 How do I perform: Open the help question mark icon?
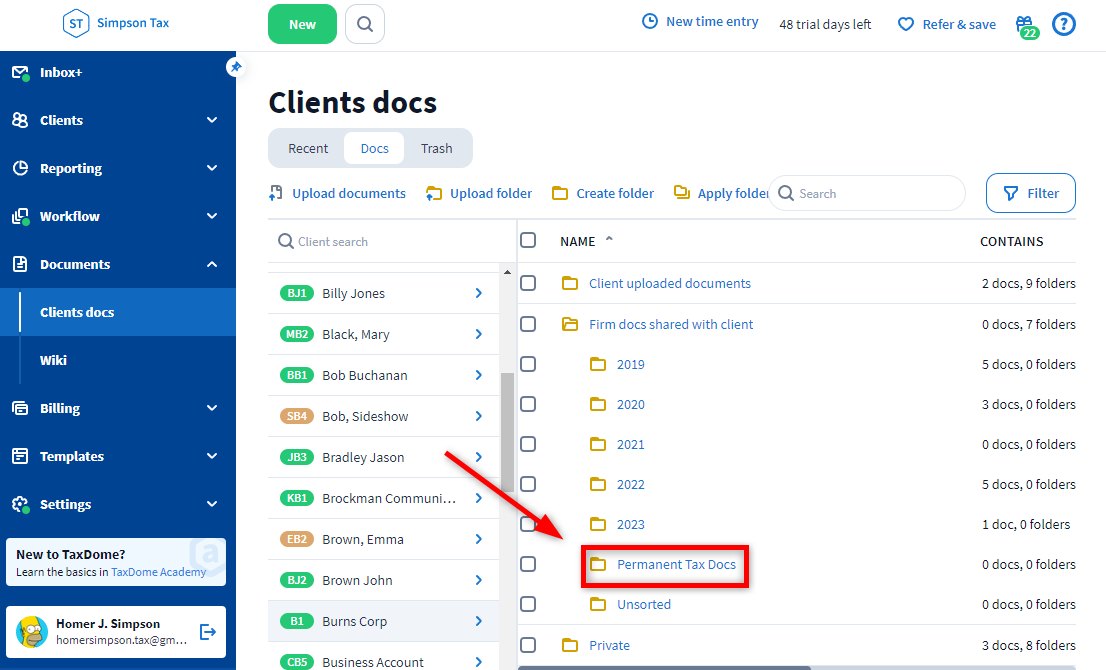click(1064, 24)
